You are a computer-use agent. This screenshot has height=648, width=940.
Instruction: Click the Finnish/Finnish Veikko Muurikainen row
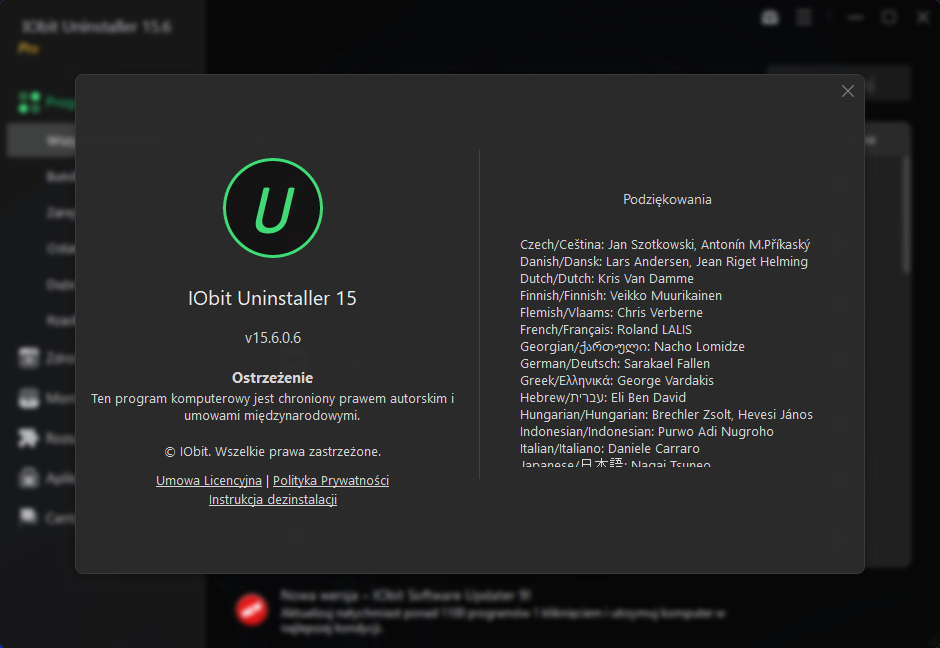click(620, 296)
